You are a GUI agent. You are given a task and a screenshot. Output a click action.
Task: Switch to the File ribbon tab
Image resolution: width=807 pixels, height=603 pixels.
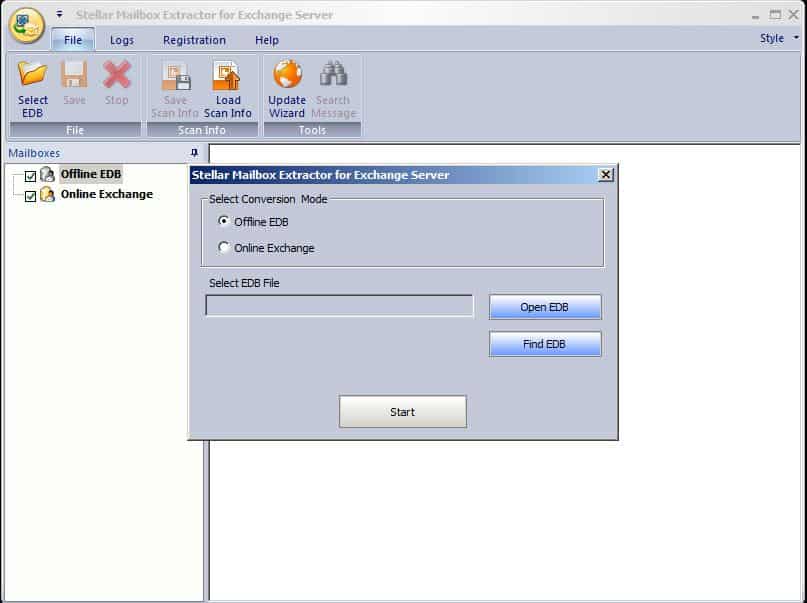[73, 40]
